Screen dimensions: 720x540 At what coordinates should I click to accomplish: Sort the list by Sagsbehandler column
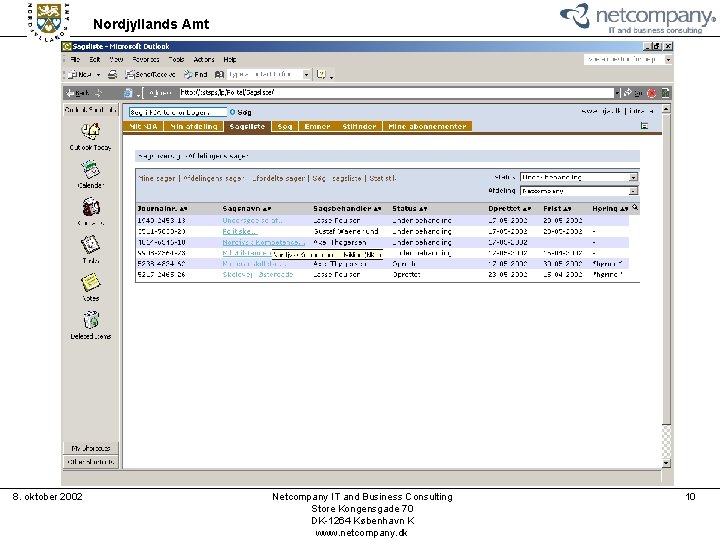pyautogui.click(x=347, y=208)
